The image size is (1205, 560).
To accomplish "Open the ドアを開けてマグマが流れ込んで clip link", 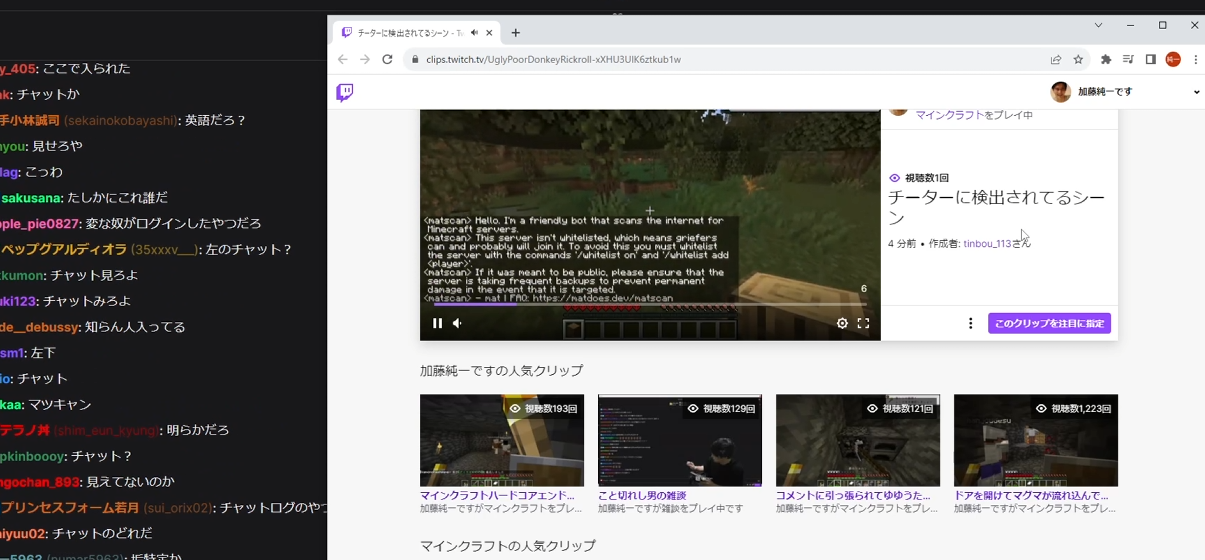I will [x=1031, y=495].
